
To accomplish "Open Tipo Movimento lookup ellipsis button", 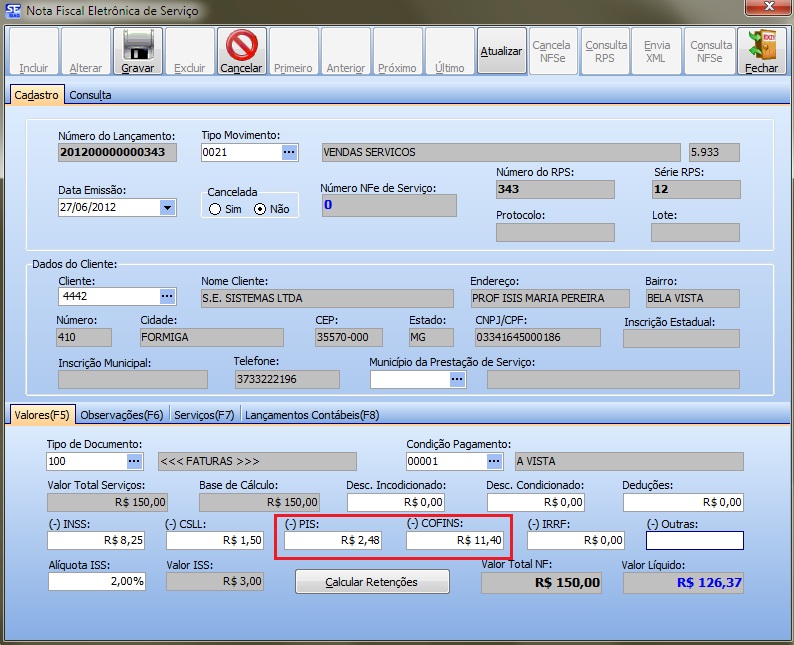I will [289, 152].
